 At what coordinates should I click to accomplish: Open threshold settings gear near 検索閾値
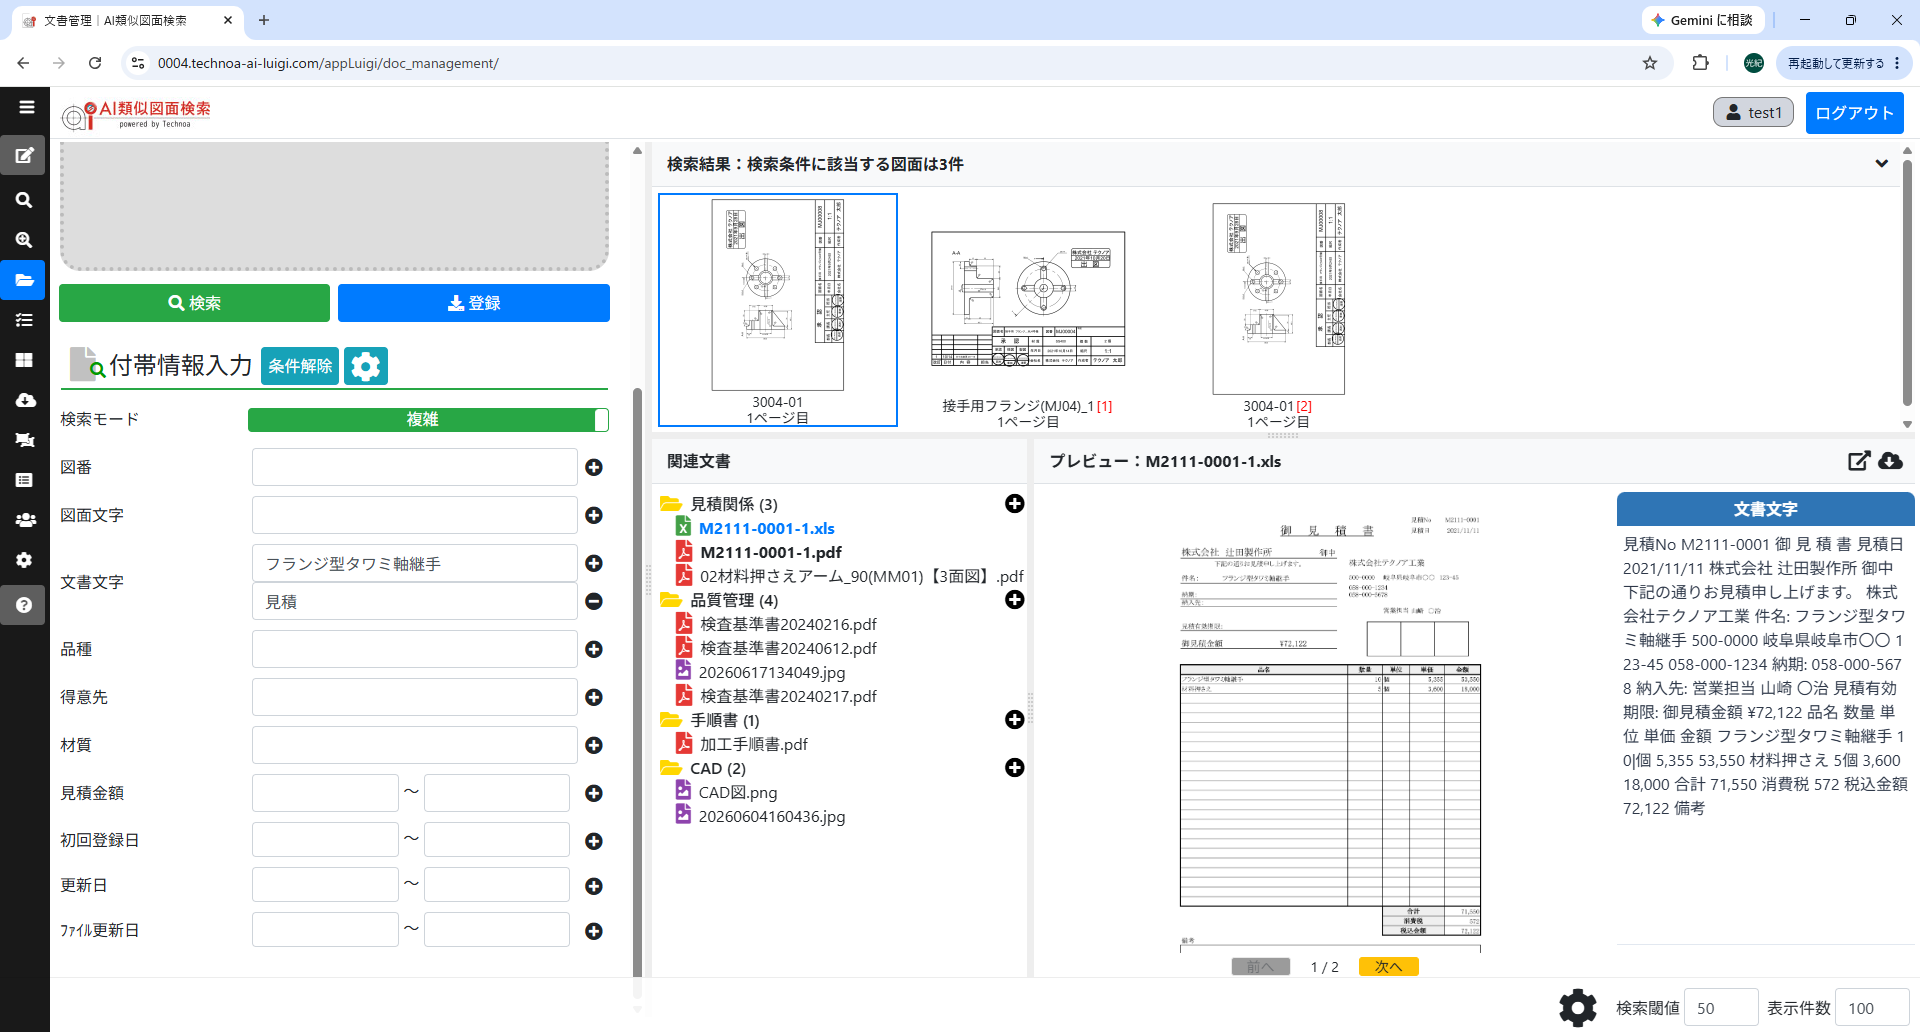1578,1007
